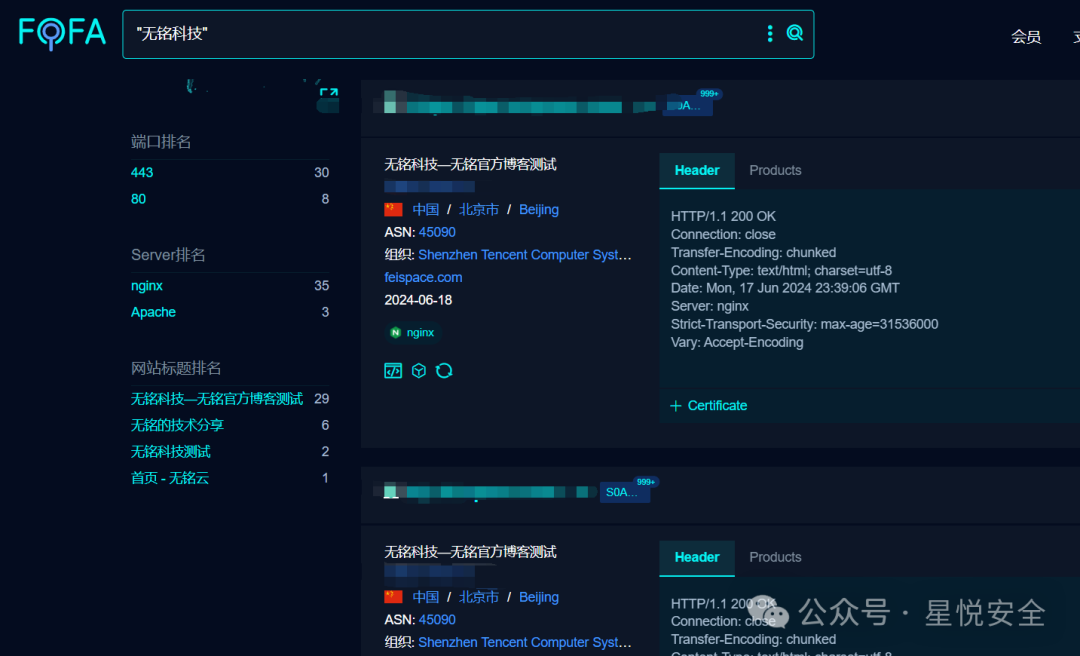Click the date 2024-06-18

tap(418, 300)
